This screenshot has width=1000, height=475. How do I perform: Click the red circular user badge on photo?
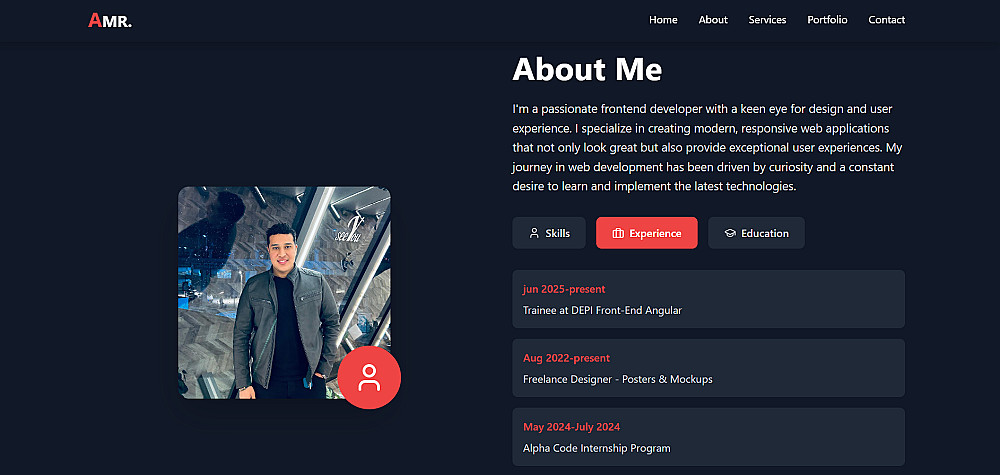(369, 377)
